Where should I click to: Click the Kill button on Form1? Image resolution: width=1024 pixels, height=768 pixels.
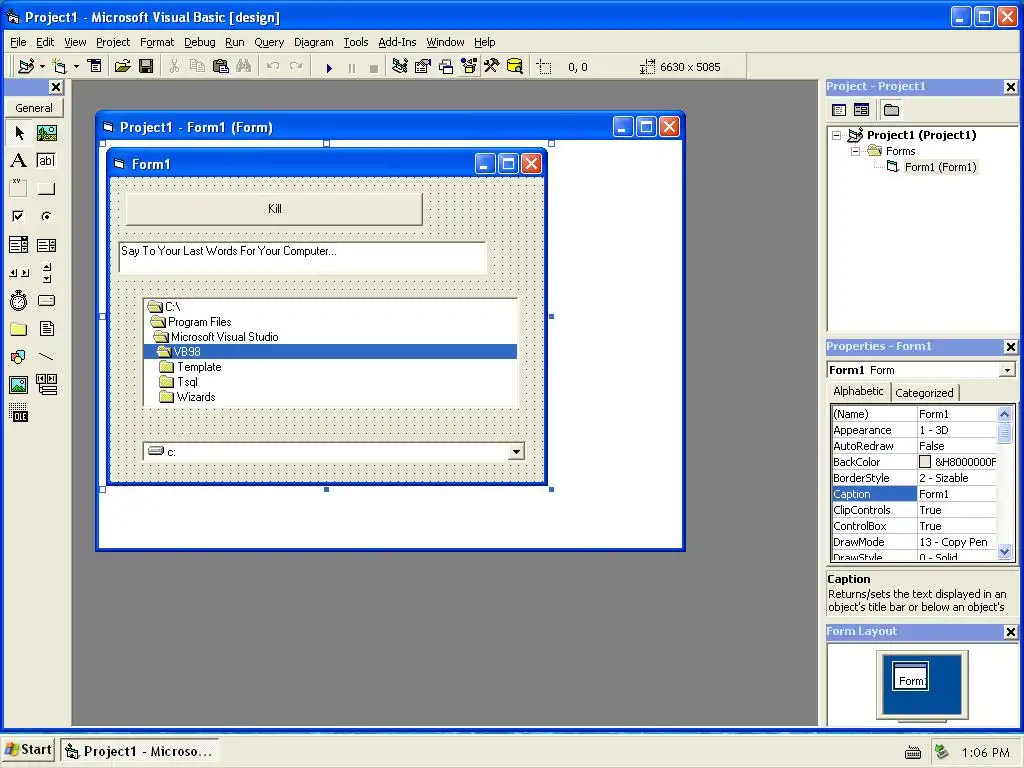pos(274,209)
